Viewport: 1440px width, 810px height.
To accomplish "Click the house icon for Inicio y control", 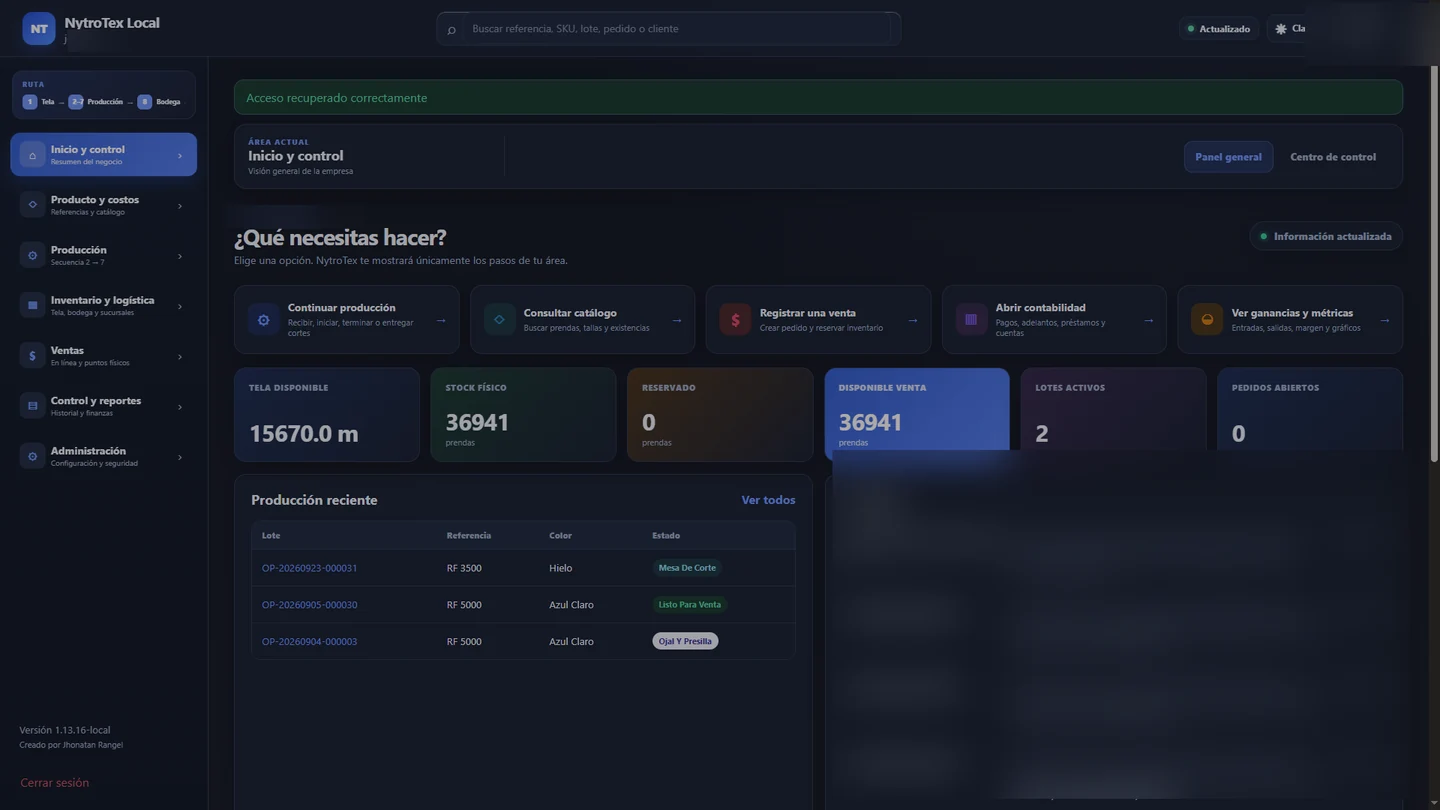I will pos(32,155).
